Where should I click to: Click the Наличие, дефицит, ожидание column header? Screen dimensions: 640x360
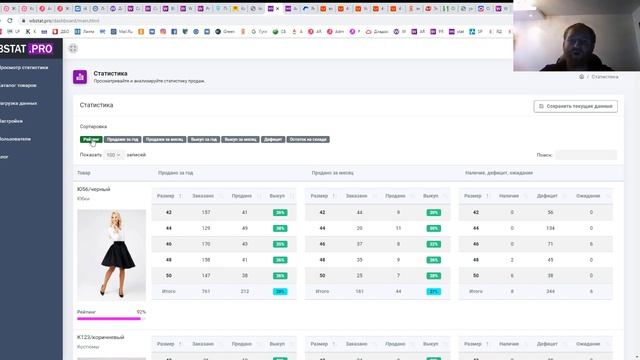point(499,173)
